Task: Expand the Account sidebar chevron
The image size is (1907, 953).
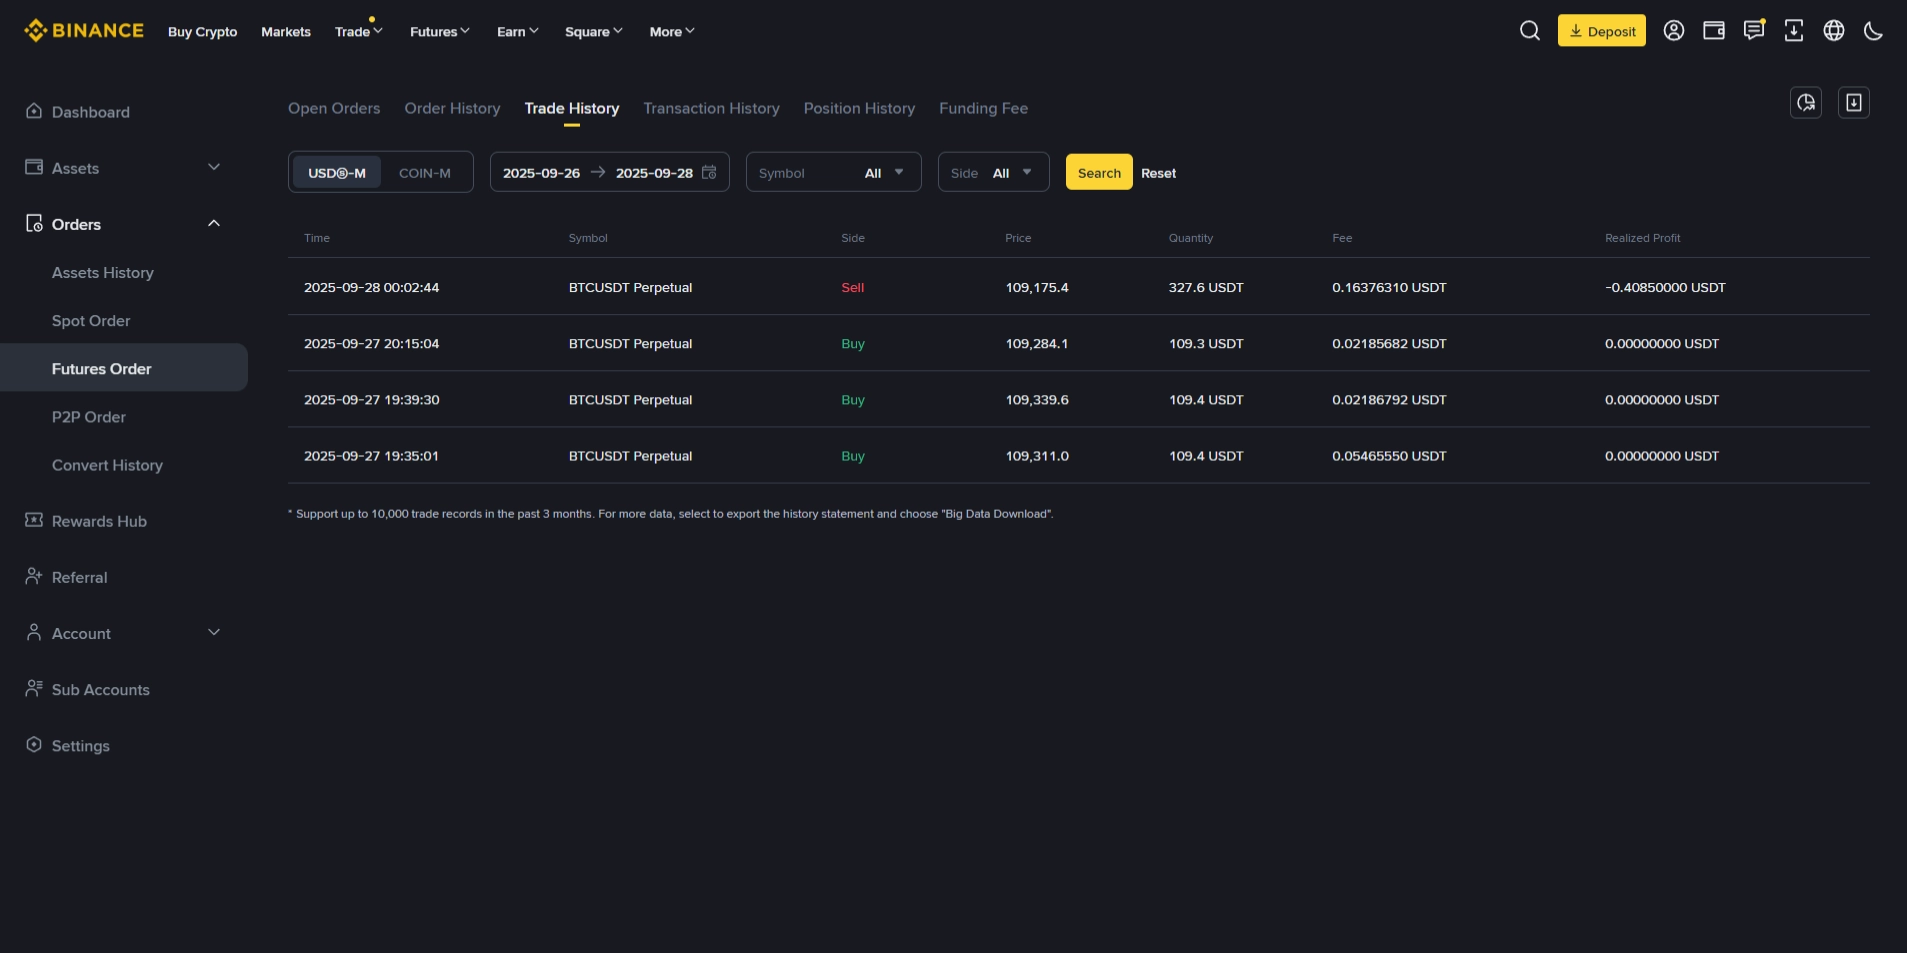Action: point(214,632)
